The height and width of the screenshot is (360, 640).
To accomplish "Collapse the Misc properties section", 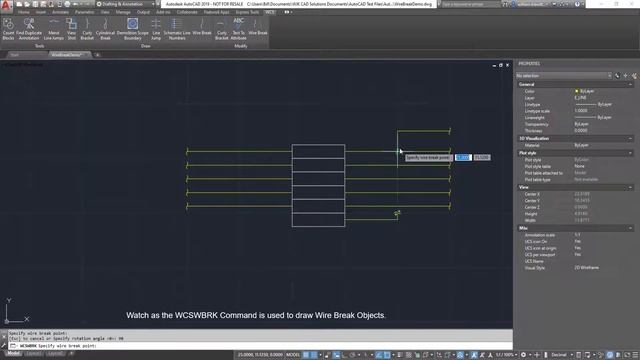I will point(630,228).
